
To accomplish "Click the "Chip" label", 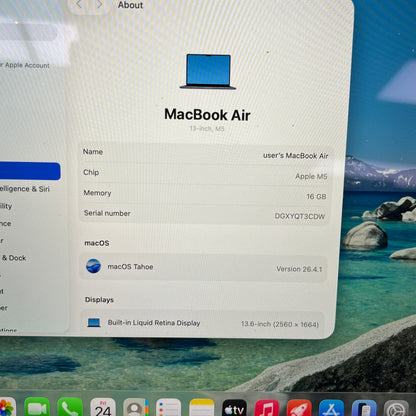I will 91,172.
